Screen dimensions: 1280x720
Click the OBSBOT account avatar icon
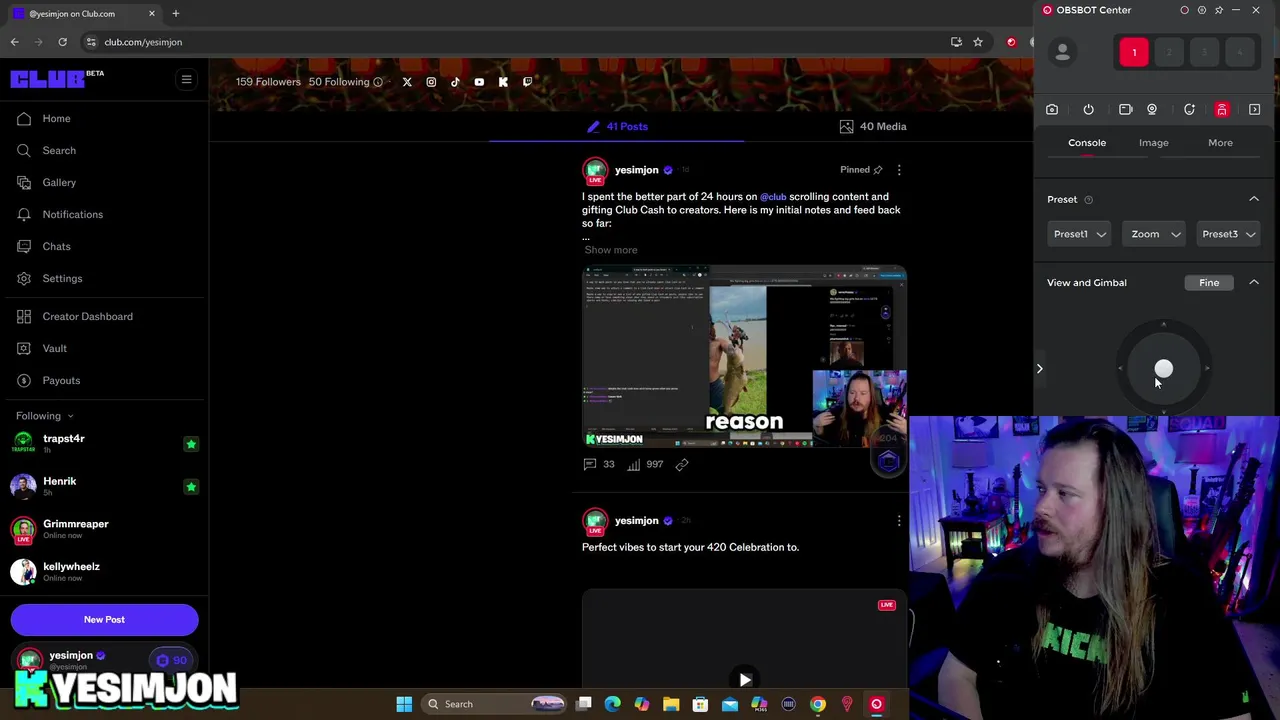tap(1062, 52)
